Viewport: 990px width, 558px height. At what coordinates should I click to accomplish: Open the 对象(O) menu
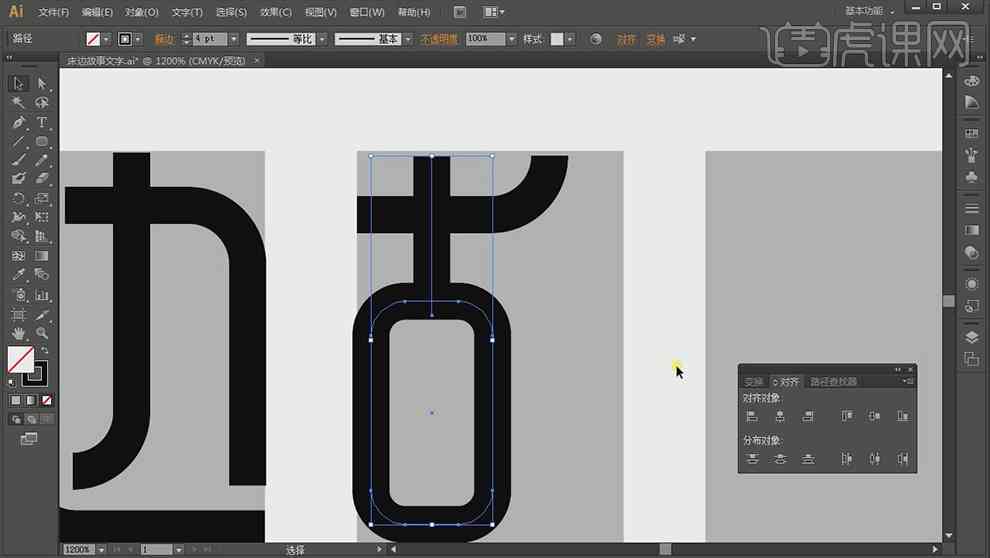(x=141, y=12)
